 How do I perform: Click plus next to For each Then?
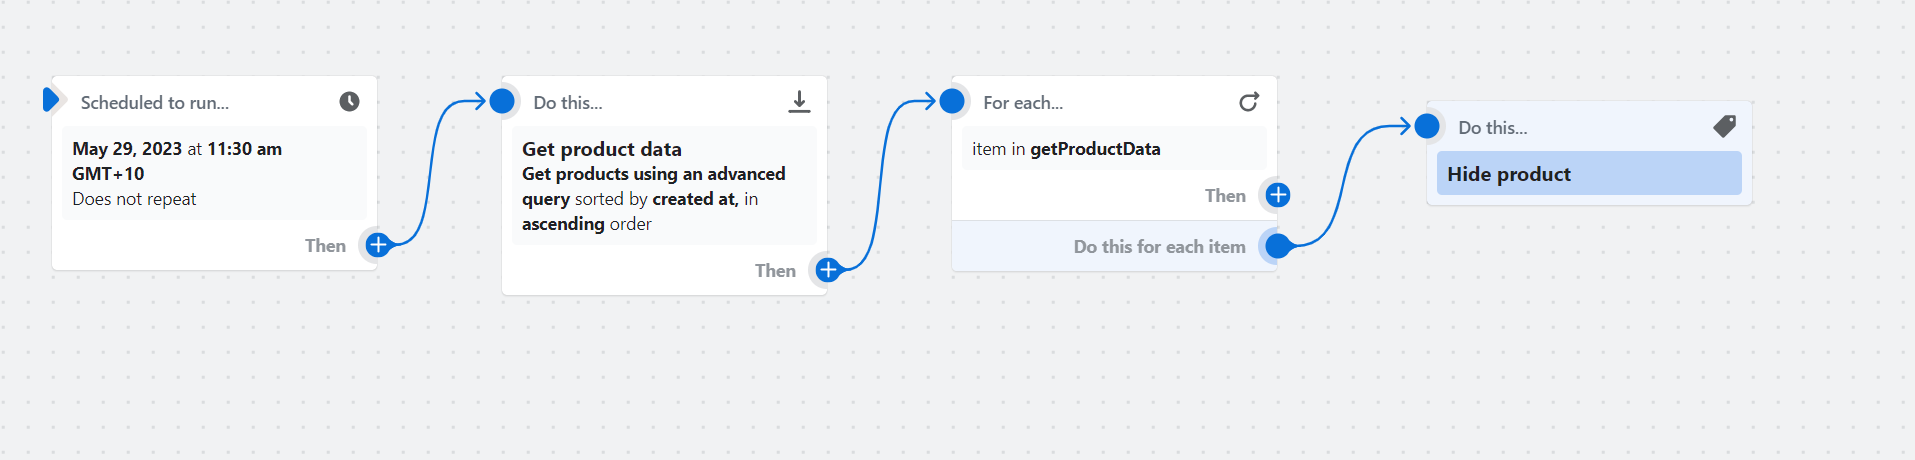click(x=1278, y=195)
